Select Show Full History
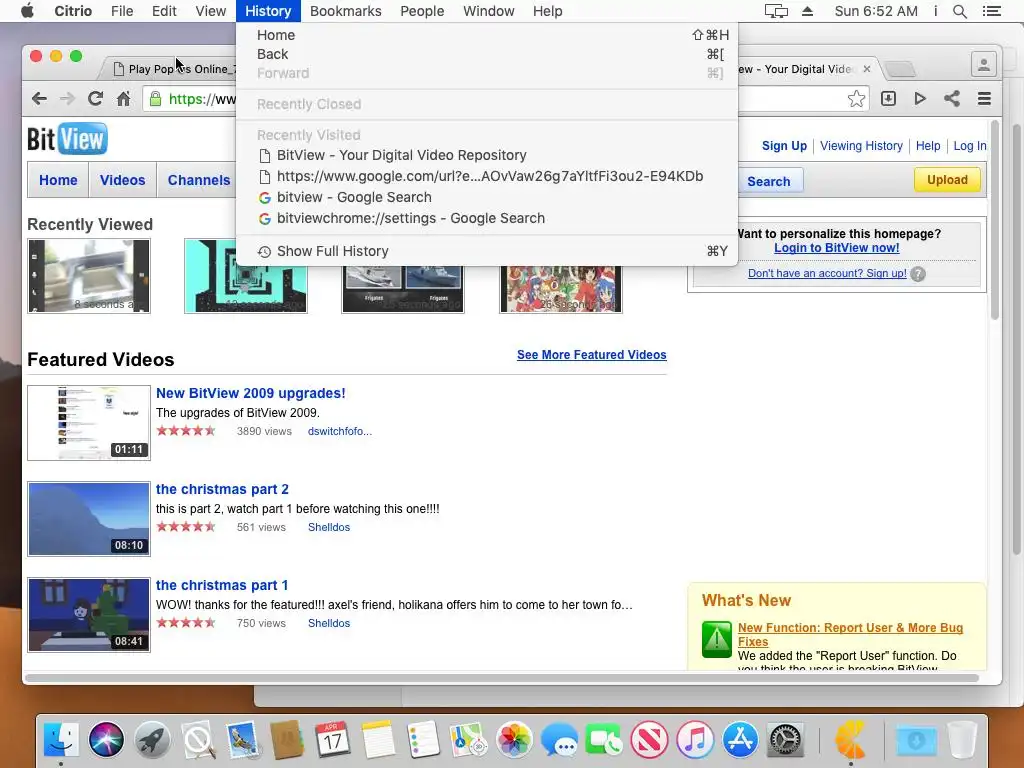Screen dimensions: 1024x768 click(x=487, y=251)
